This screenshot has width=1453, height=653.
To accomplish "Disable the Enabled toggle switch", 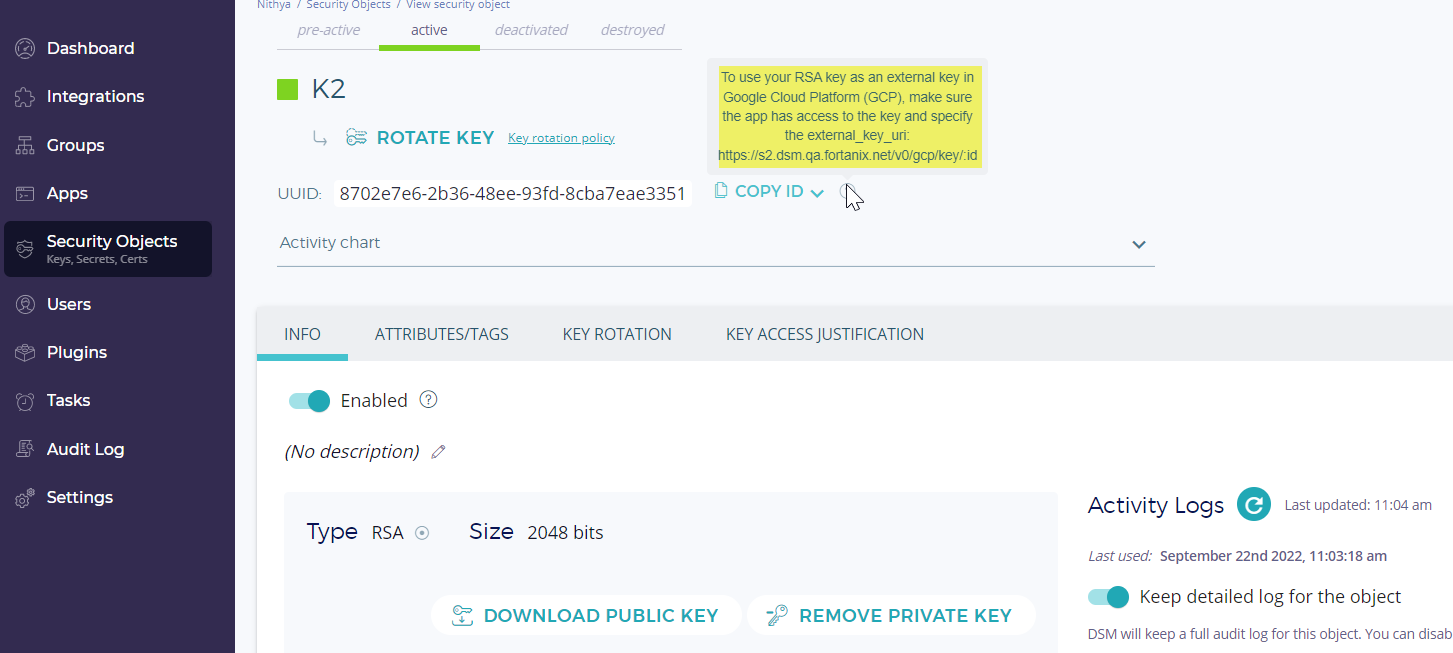I will 309,401.
